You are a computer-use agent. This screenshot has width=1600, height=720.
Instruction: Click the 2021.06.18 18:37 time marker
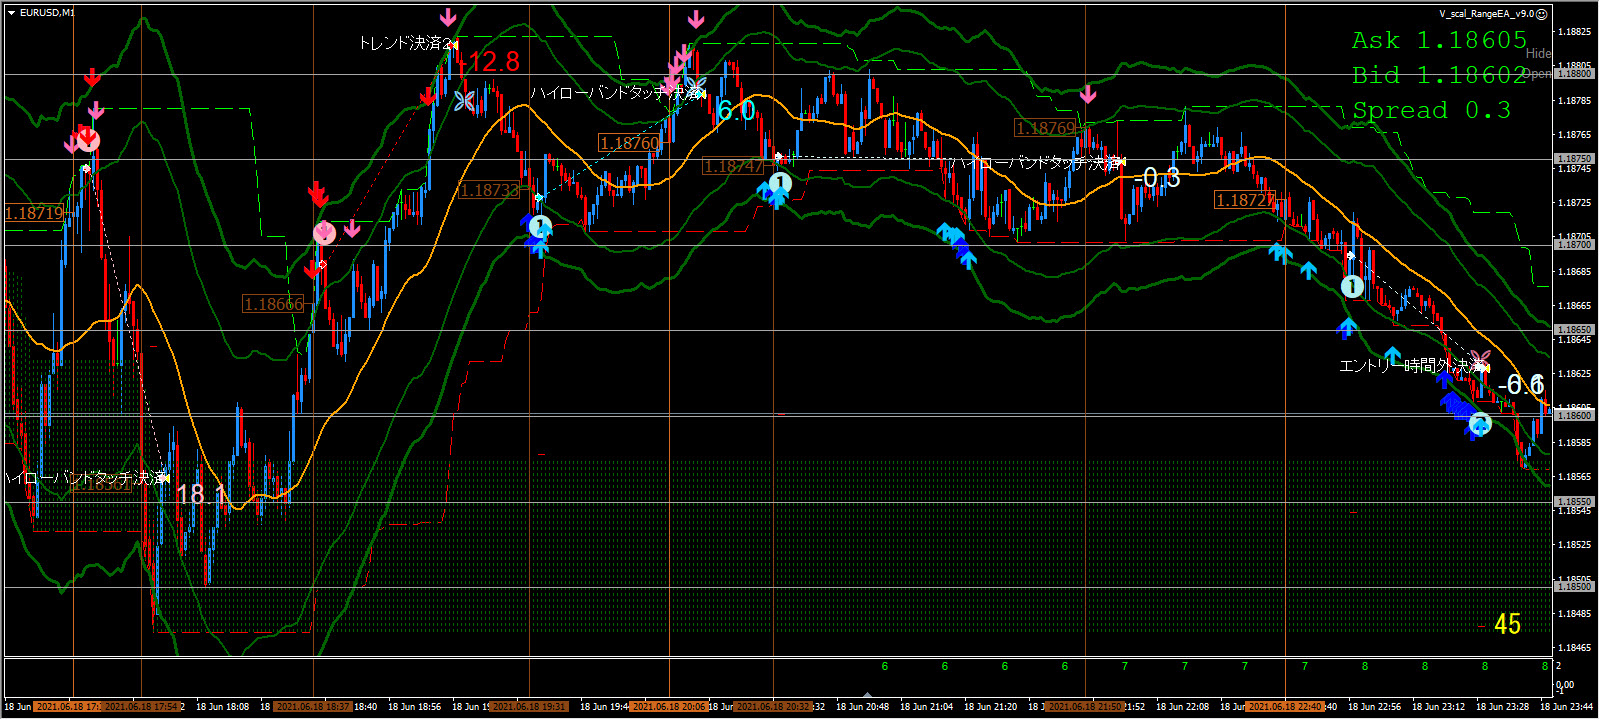coord(312,707)
